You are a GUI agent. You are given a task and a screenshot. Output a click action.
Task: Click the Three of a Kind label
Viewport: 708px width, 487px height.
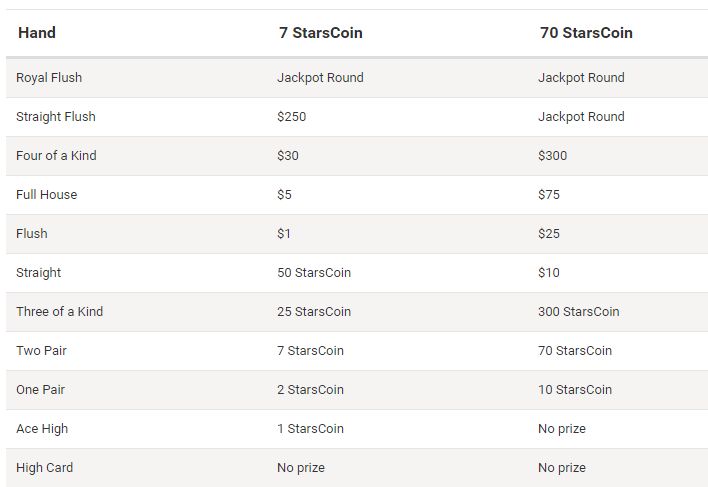click(60, 311)
